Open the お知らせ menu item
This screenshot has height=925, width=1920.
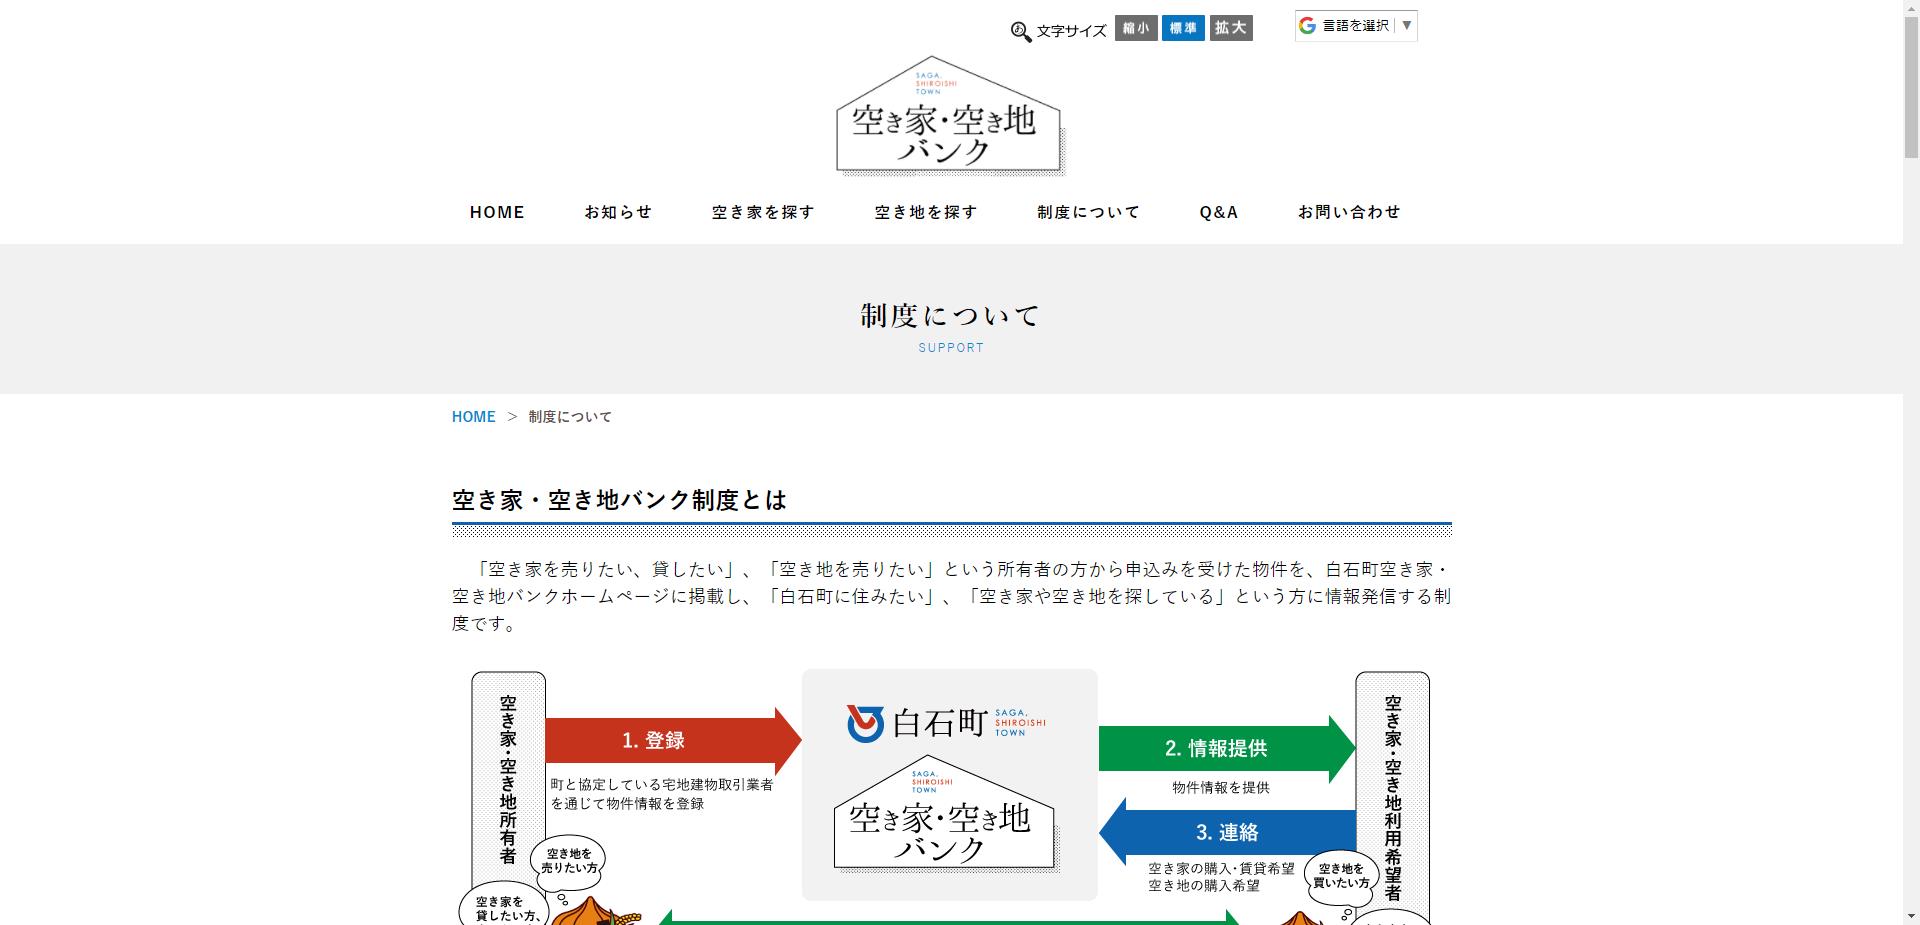[618, 211]
